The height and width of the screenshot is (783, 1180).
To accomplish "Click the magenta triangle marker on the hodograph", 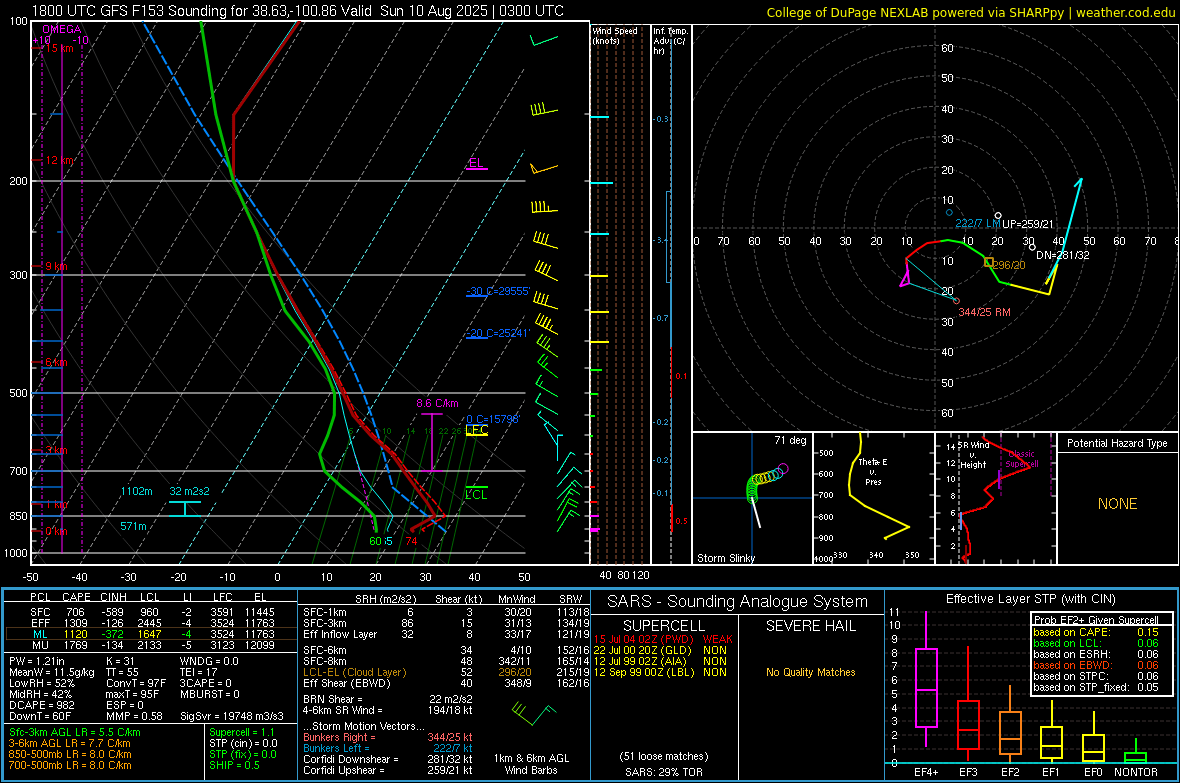I will point(905,281).
